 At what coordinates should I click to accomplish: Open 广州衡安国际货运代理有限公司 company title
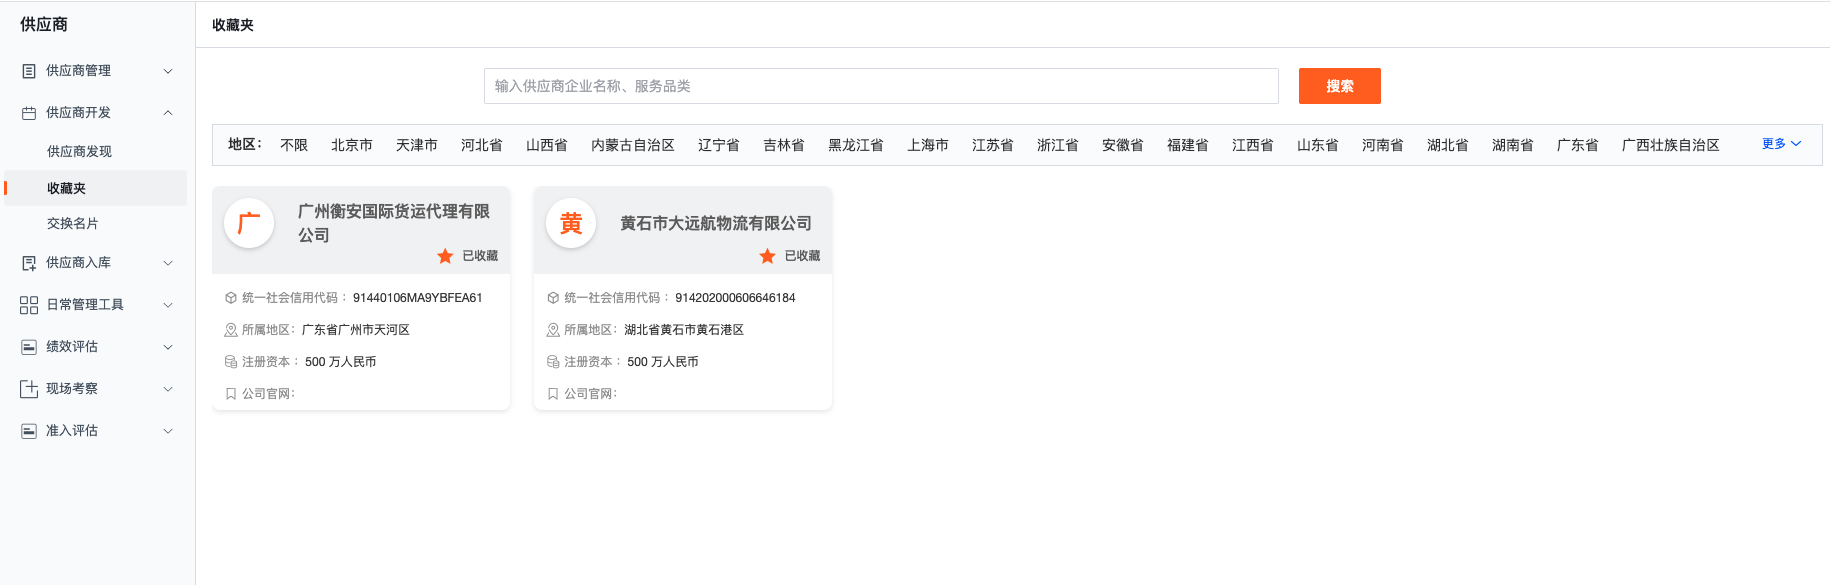click(x=394, y=223)
